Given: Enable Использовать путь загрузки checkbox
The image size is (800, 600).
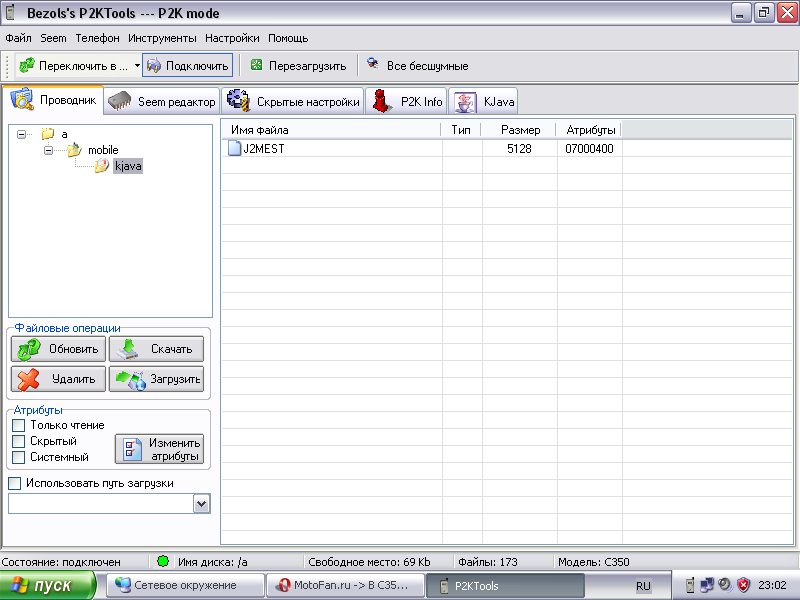Looking at the screenshot, I should [15, 483].
